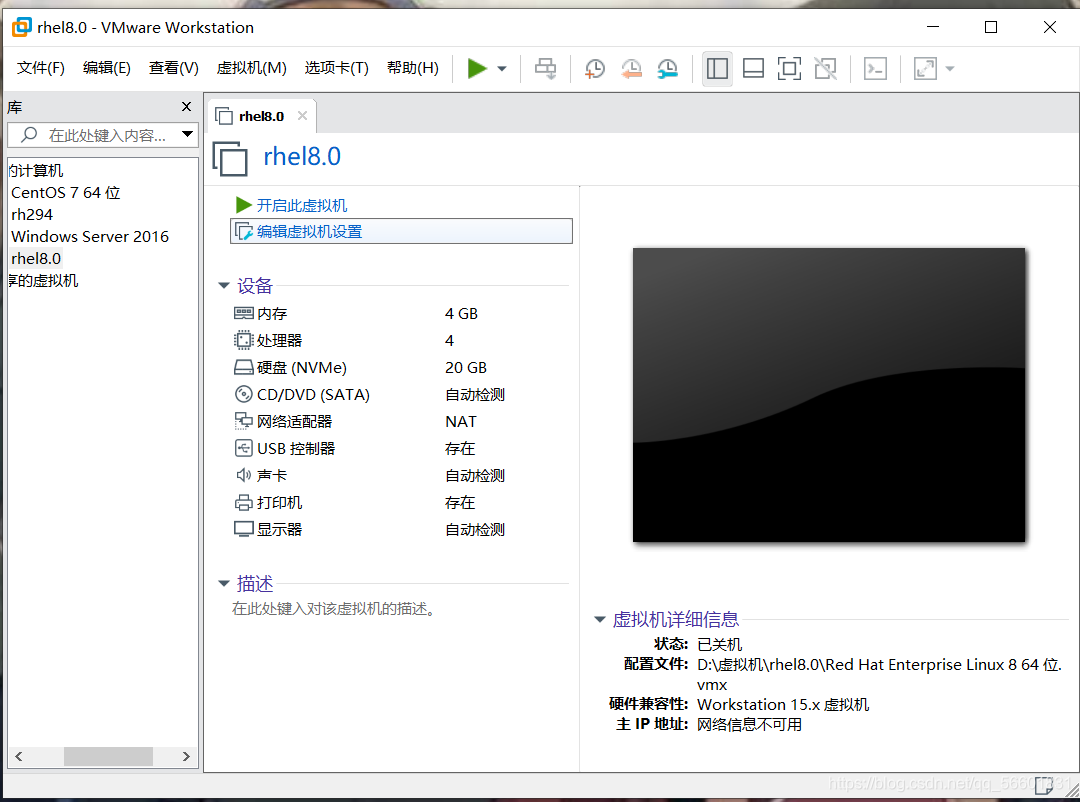Select the 计算机 root library entry
1080x802 pixels.
36,170
